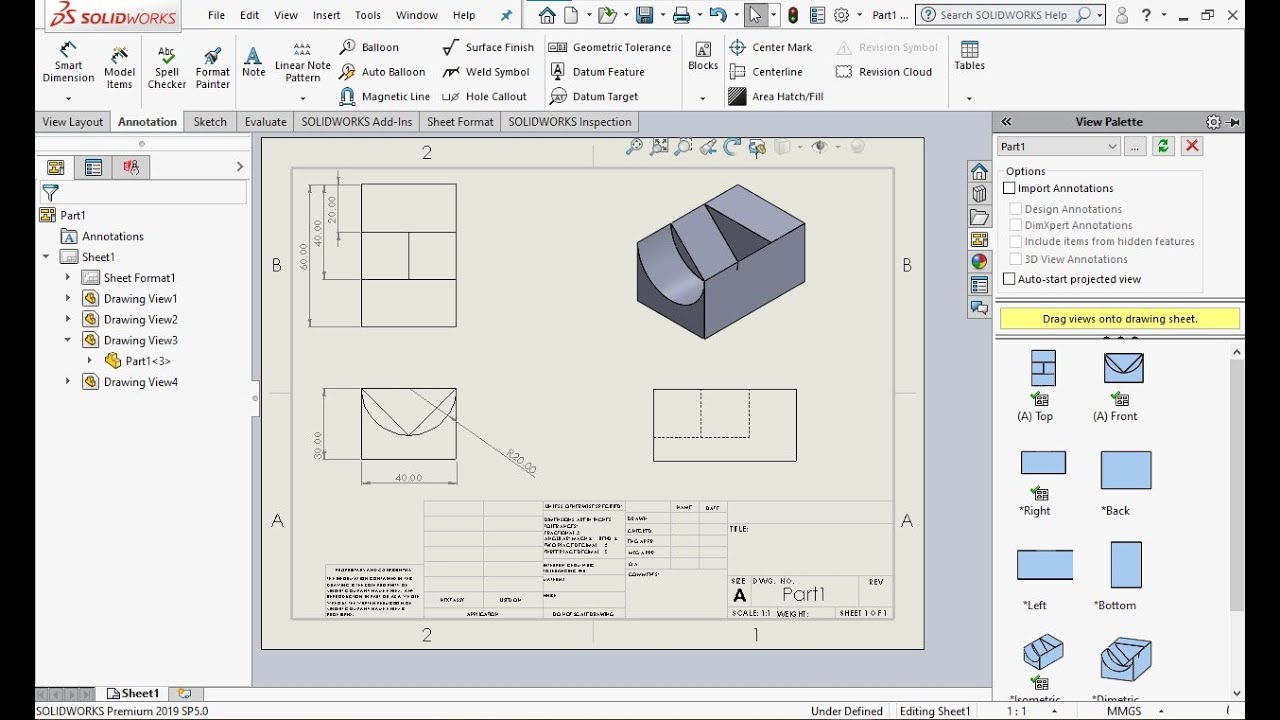Insert a Geometric Tolerance
Image resolution: width=1280 pixels, height=720 pixels.
(610, 47)
